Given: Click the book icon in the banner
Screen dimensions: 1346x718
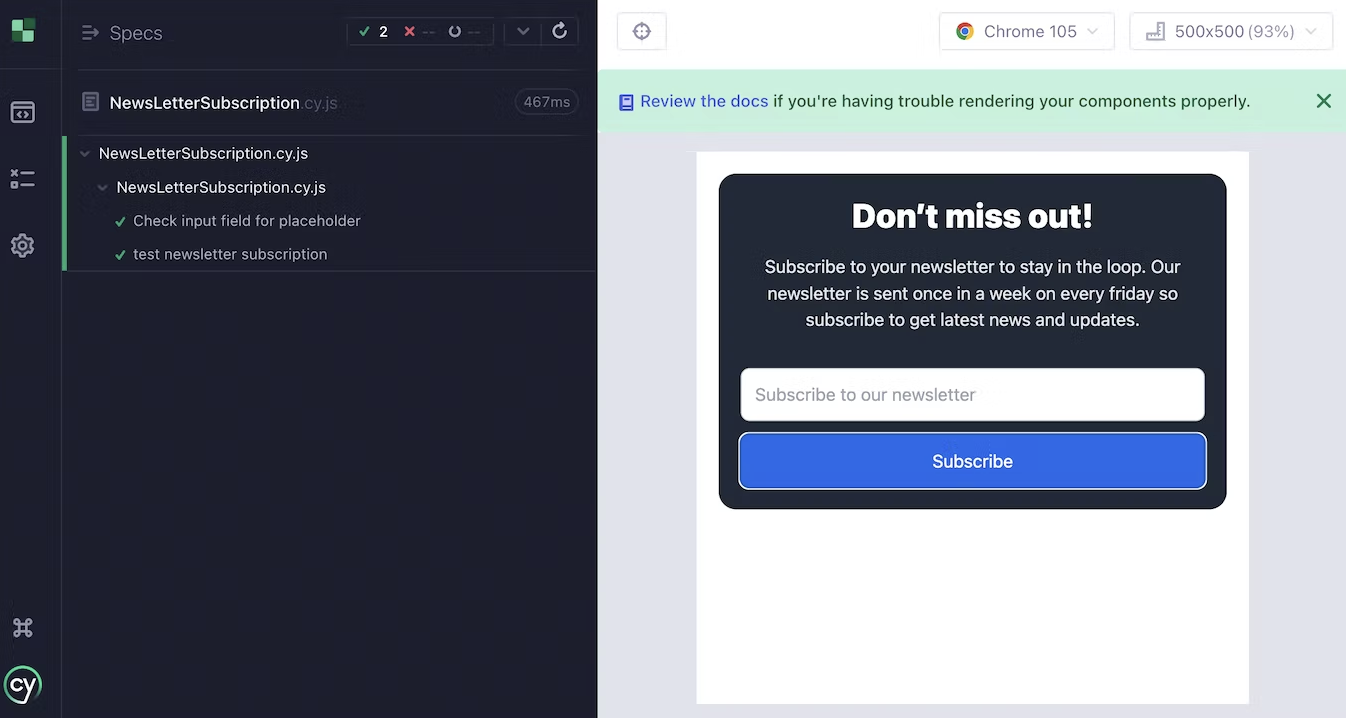Looking at the screenshot, I should (626, 102).
